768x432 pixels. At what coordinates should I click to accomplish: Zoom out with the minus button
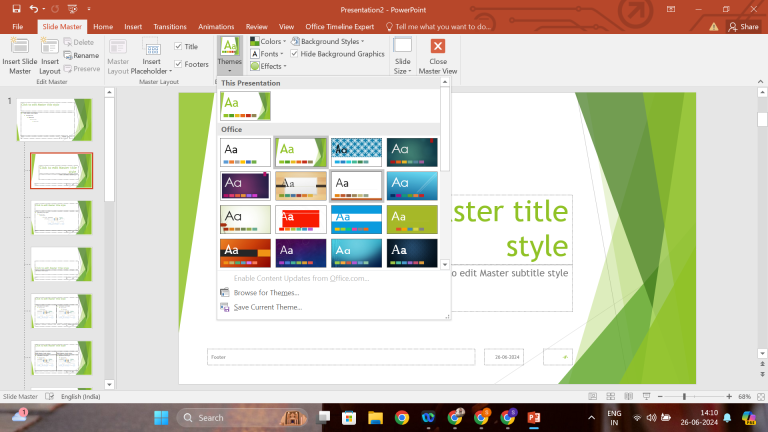point(660,396)
